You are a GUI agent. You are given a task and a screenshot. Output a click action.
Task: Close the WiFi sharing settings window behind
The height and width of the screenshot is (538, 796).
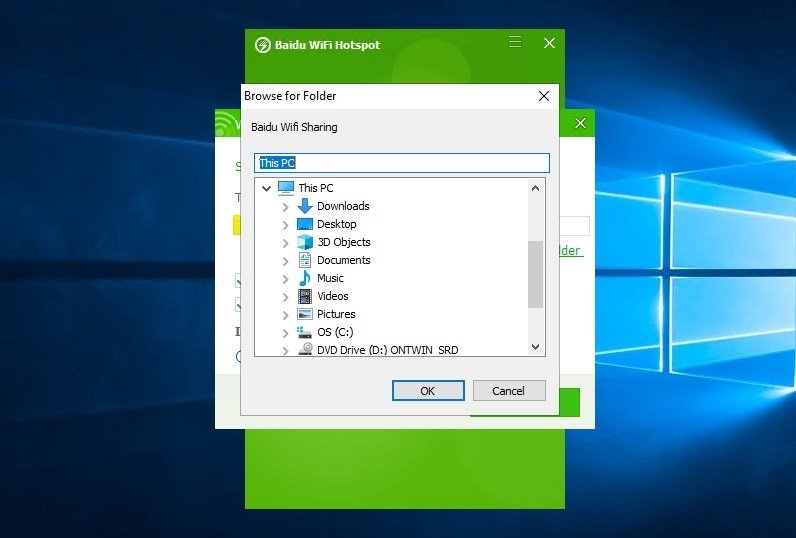tap(580, 123)
